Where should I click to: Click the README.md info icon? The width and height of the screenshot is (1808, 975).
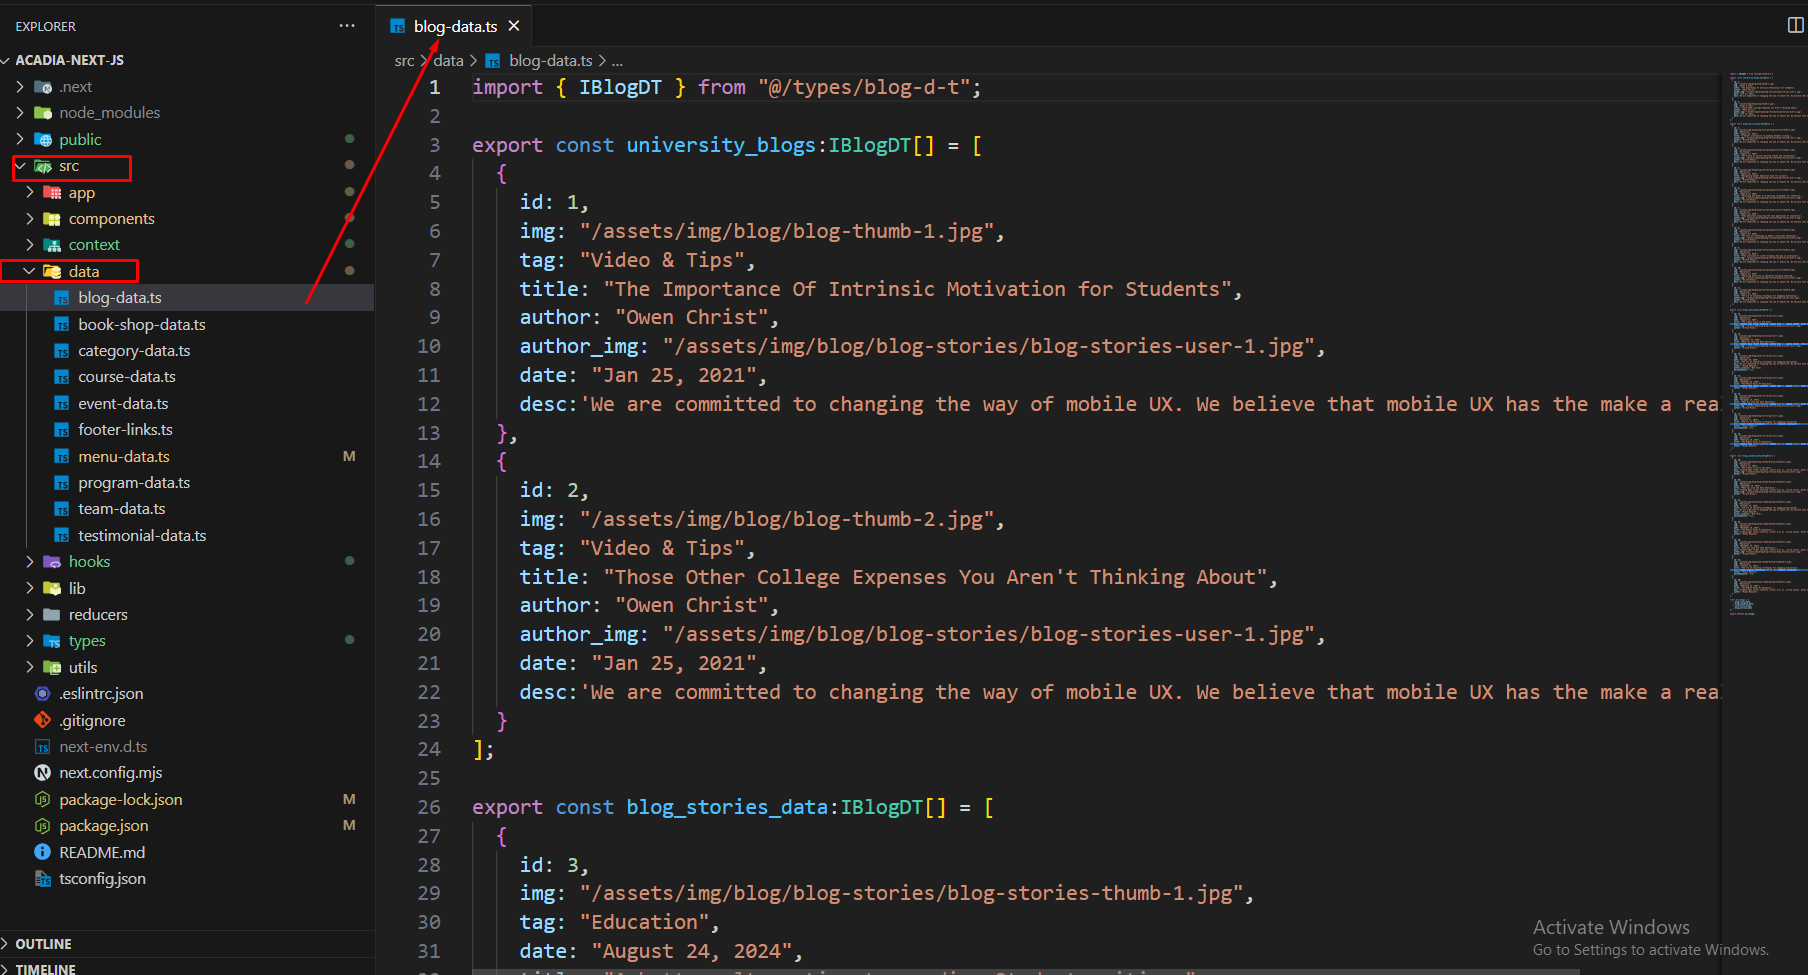(x=42, y=852)
